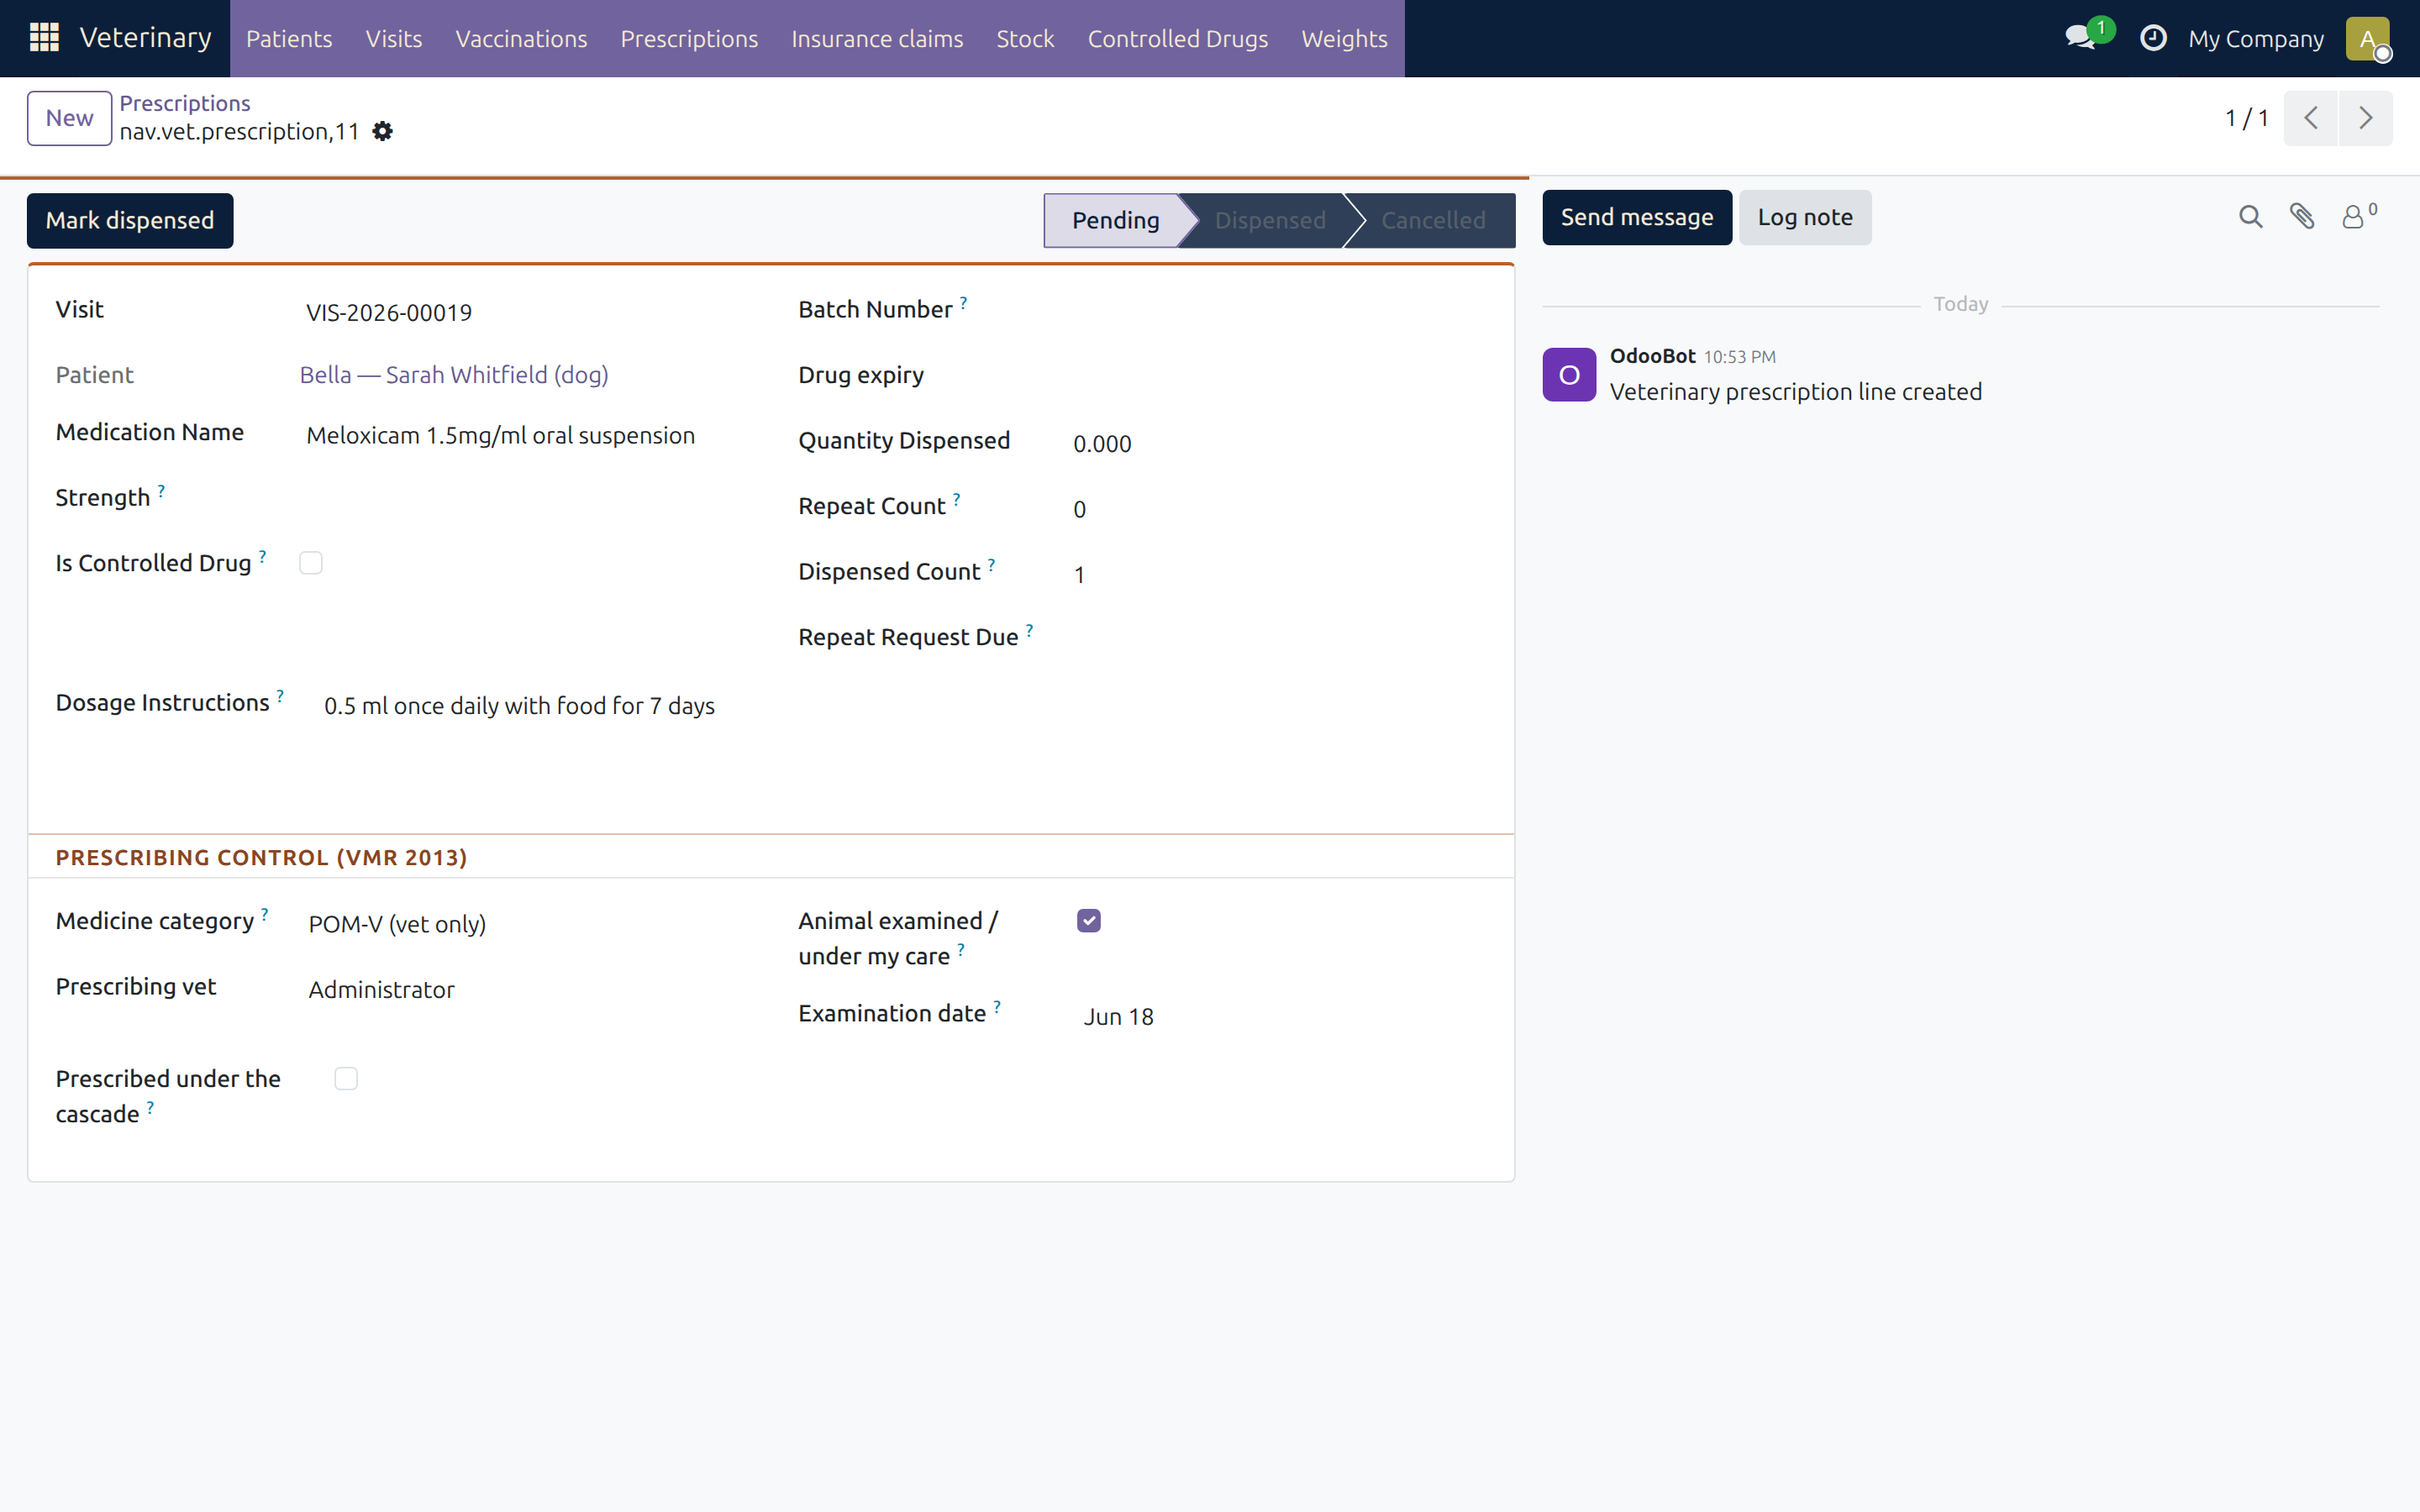Open the conversations chat icon

2081,38
